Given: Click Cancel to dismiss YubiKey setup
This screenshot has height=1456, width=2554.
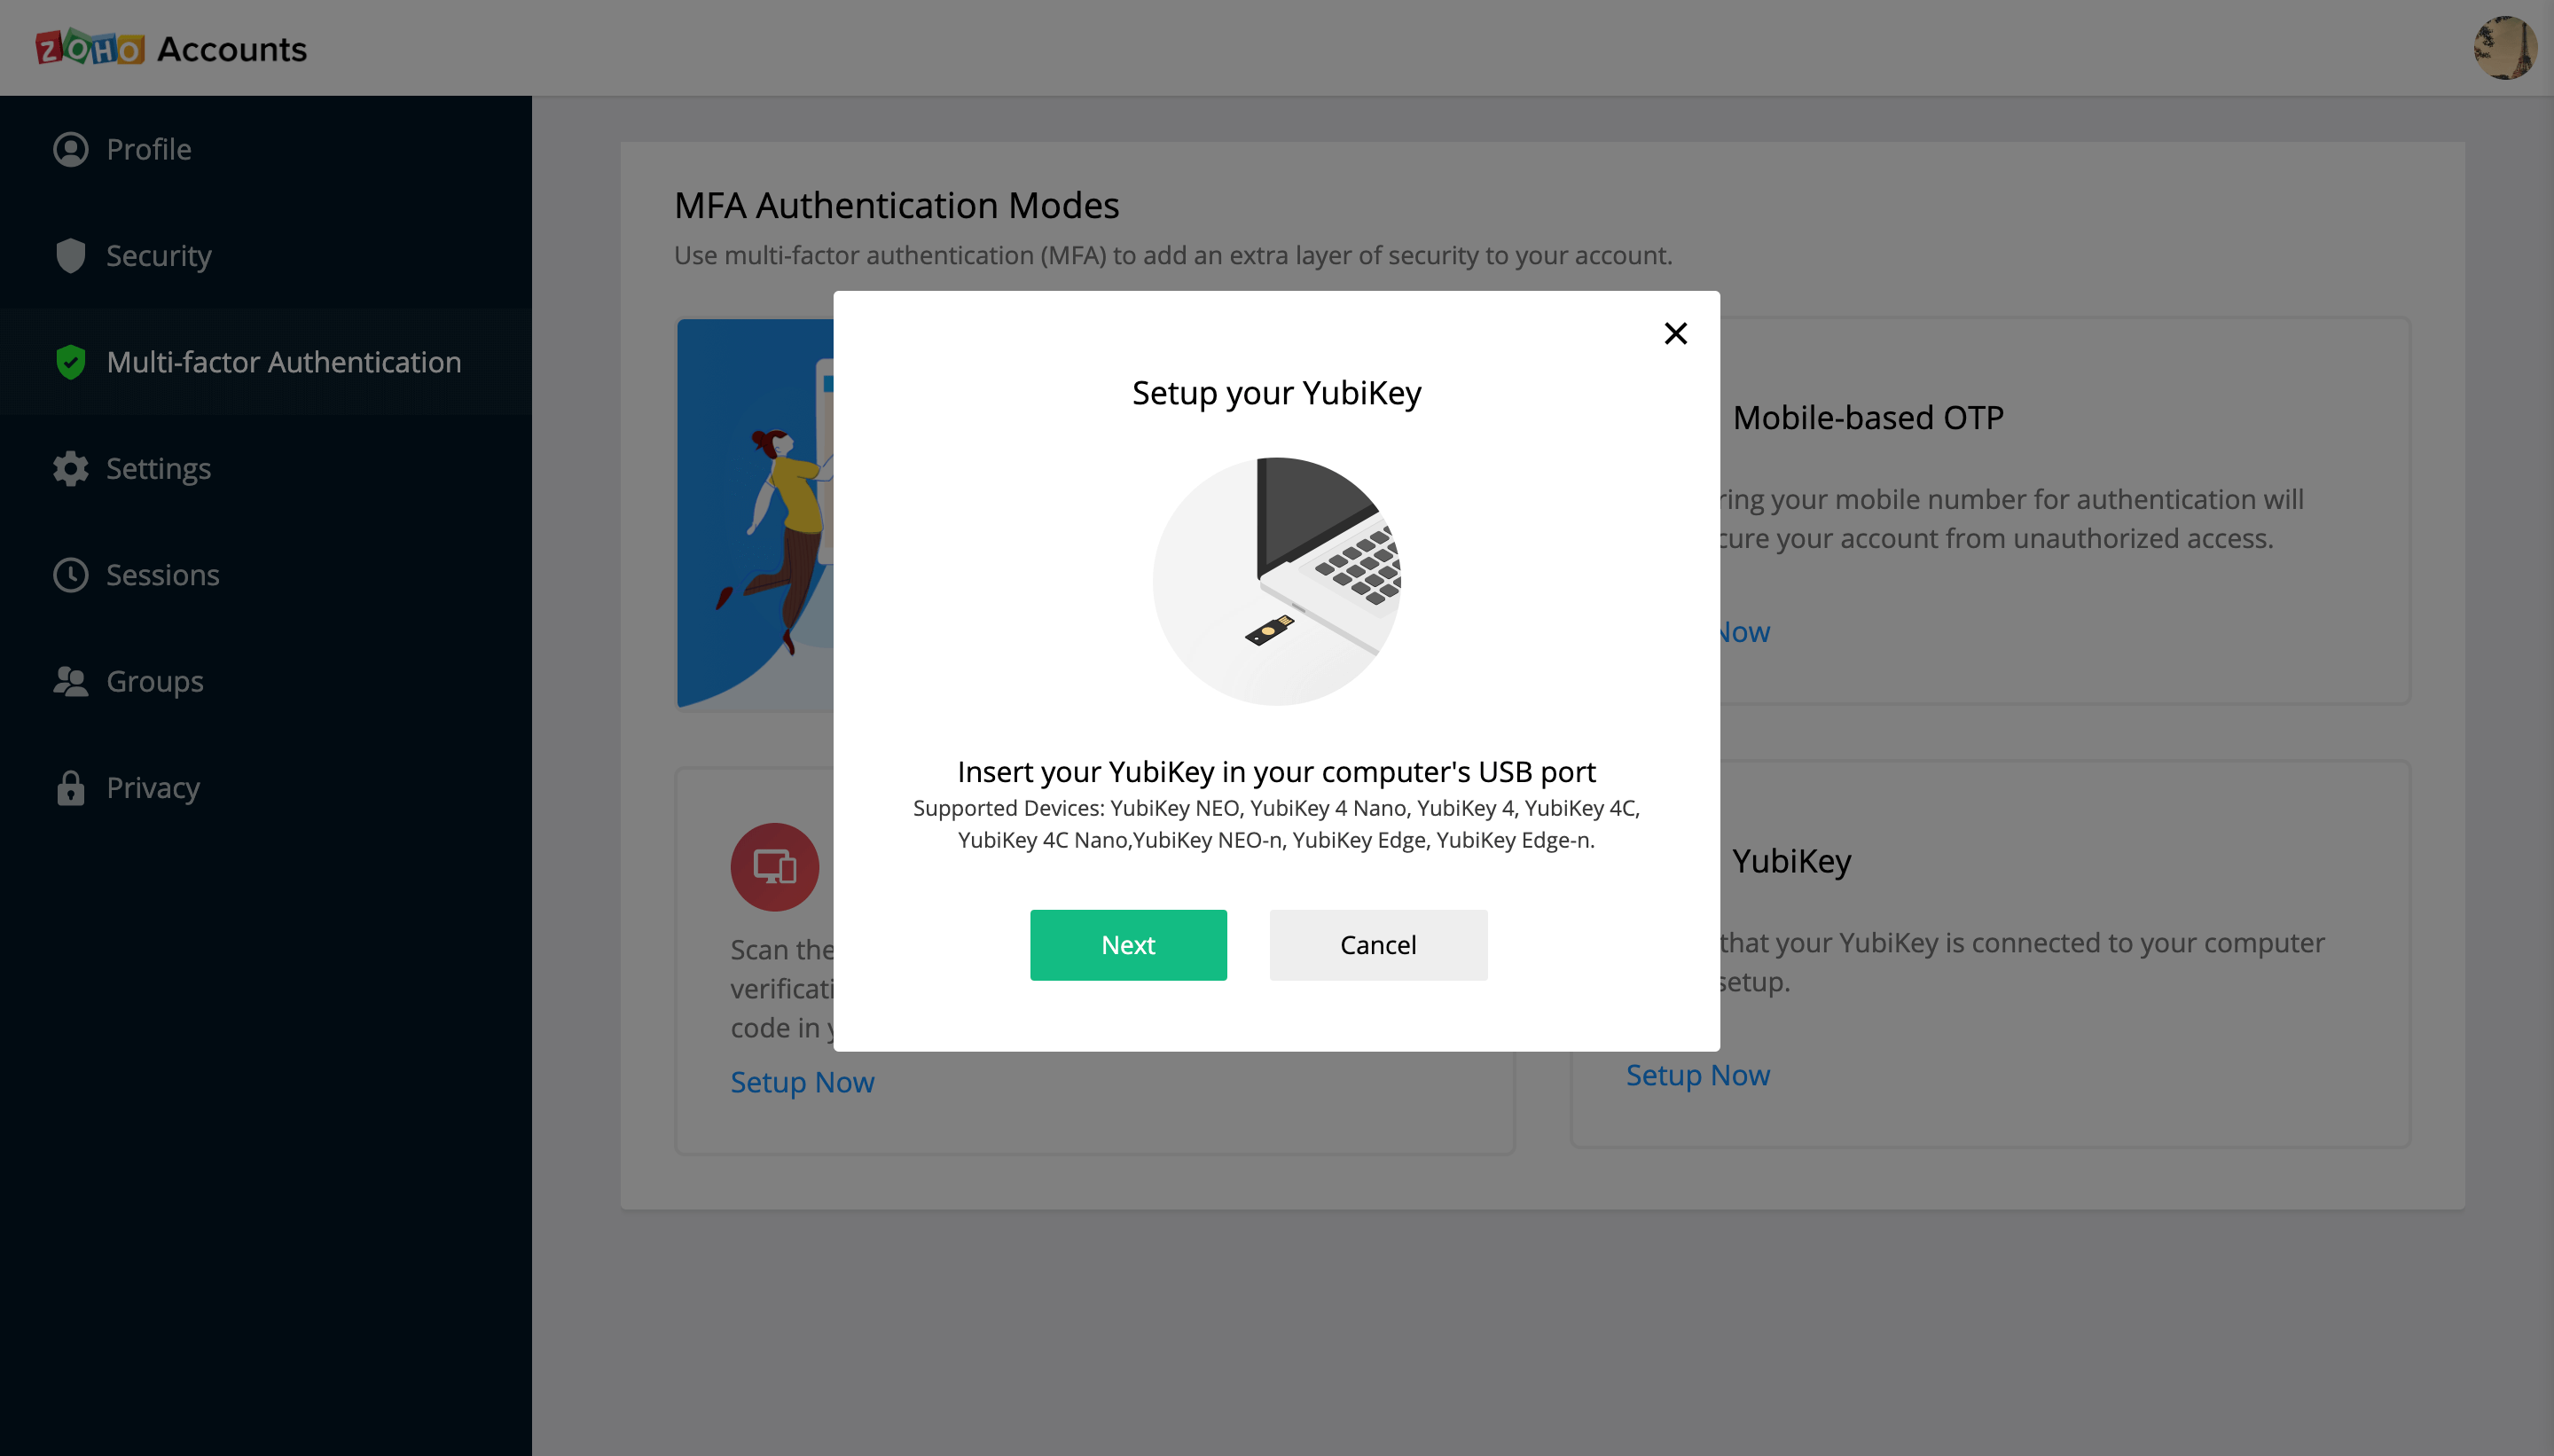Looking at the screenshot, I should (x=1377, y=945).
